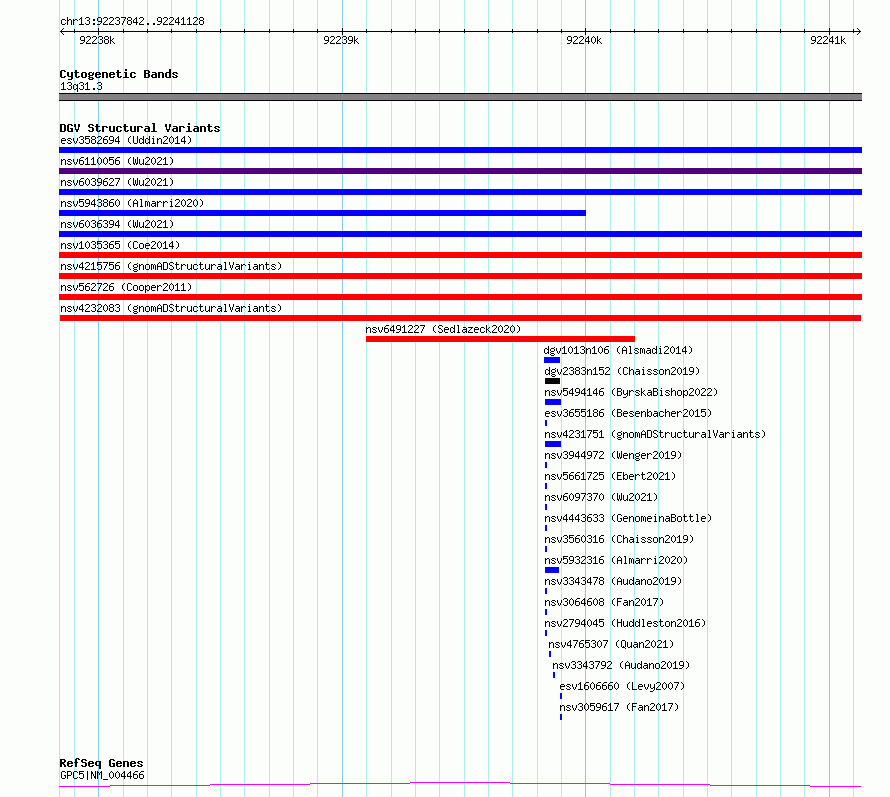Select the nsv6491227 (Sedlazeck2020) label

click(443, 329)
